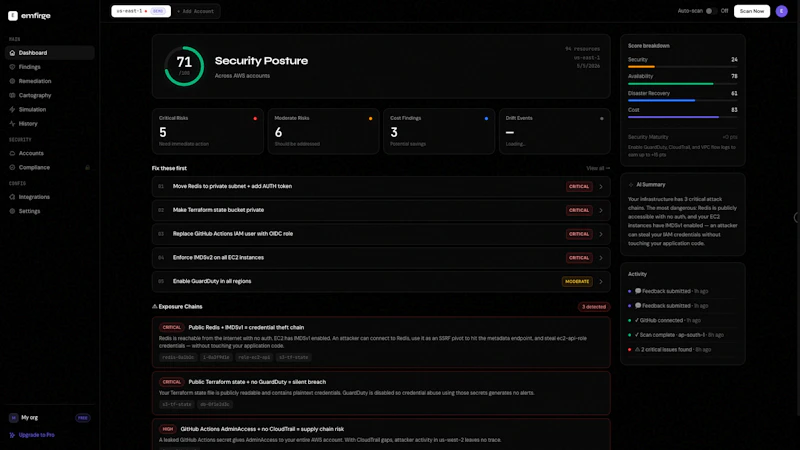Click the Remediation sidebar icon

[x=12, y=81]
